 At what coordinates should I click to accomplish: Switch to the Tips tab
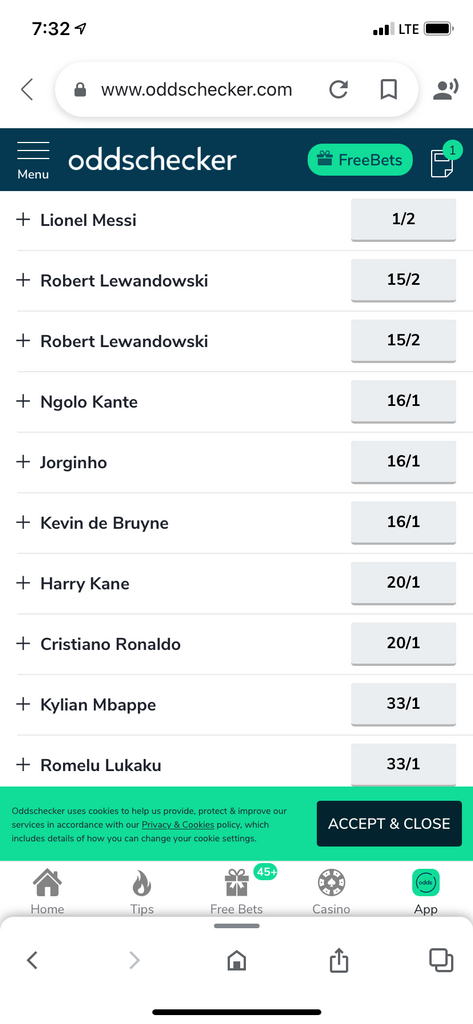pos(142,892)
